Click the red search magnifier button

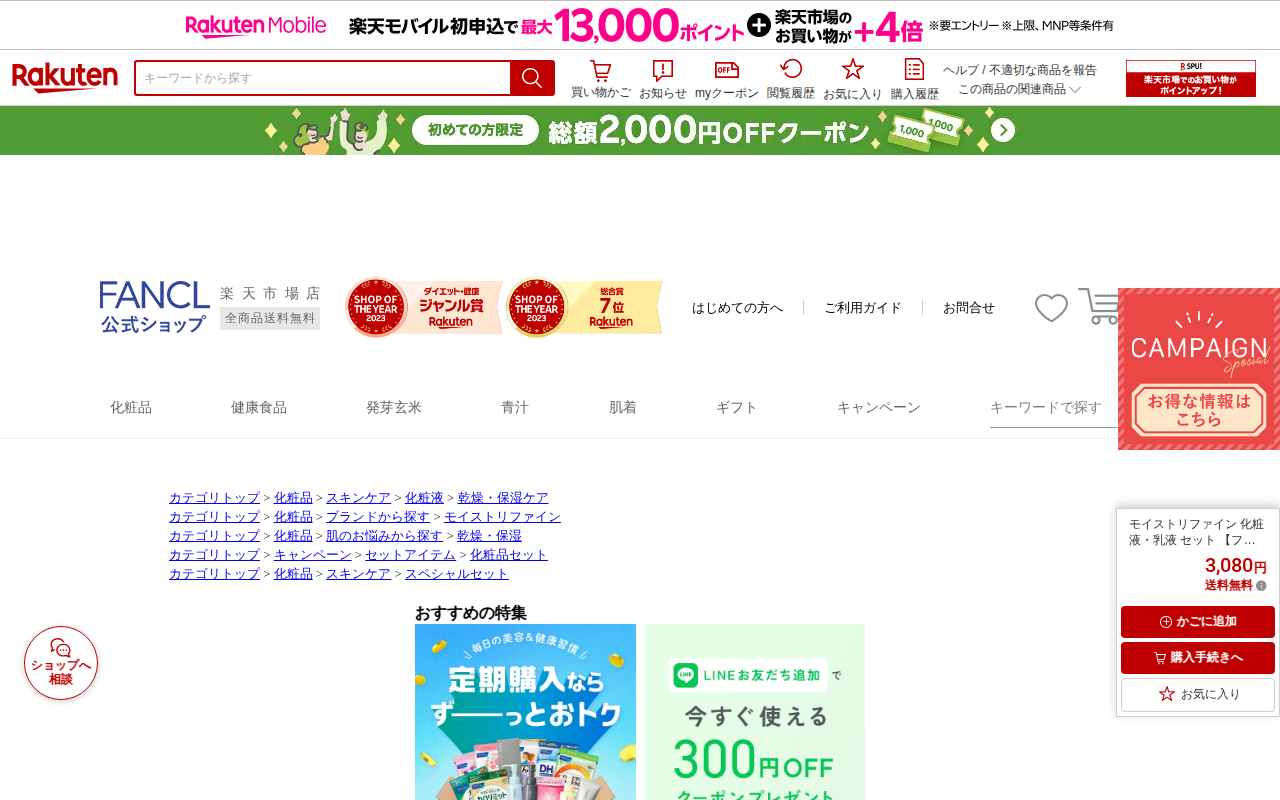tap(532, 78)
